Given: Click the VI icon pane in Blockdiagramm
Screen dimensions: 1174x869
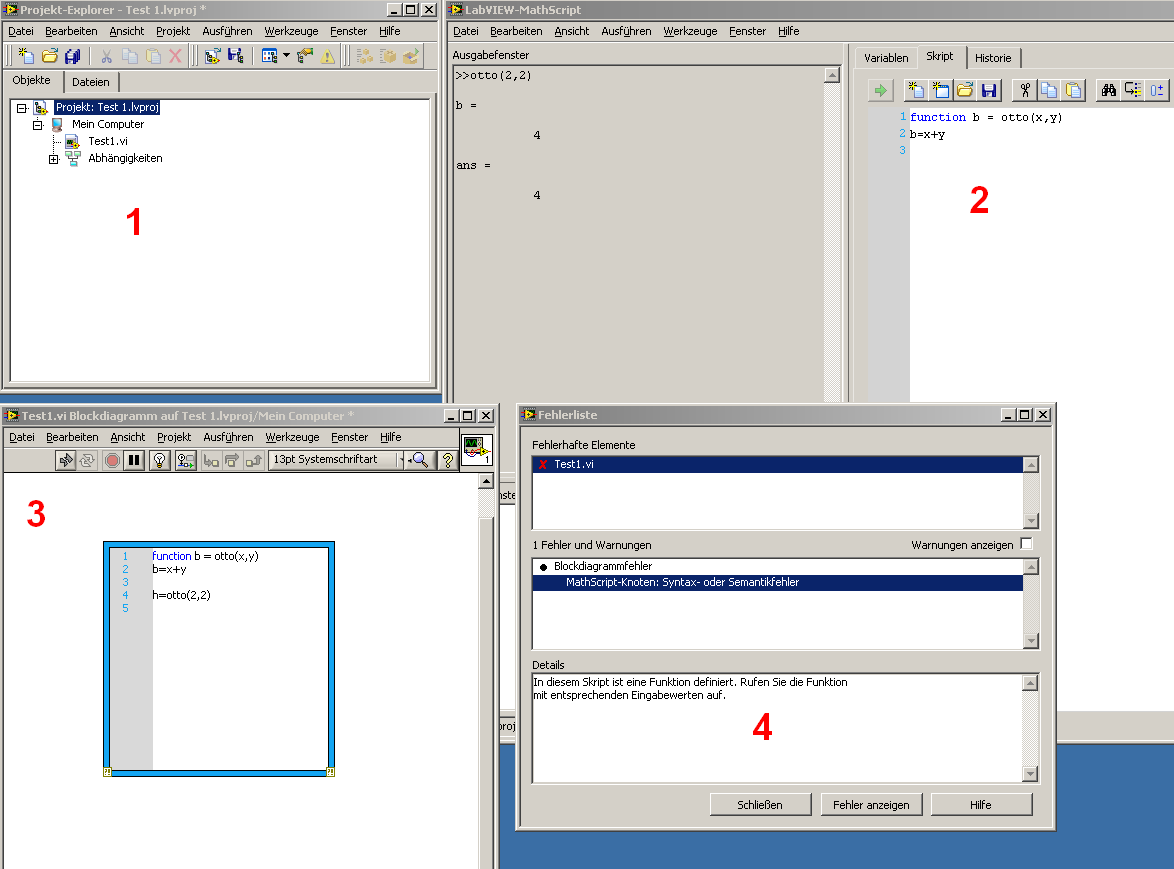Looking at the screenshot, I should point(477,450).
